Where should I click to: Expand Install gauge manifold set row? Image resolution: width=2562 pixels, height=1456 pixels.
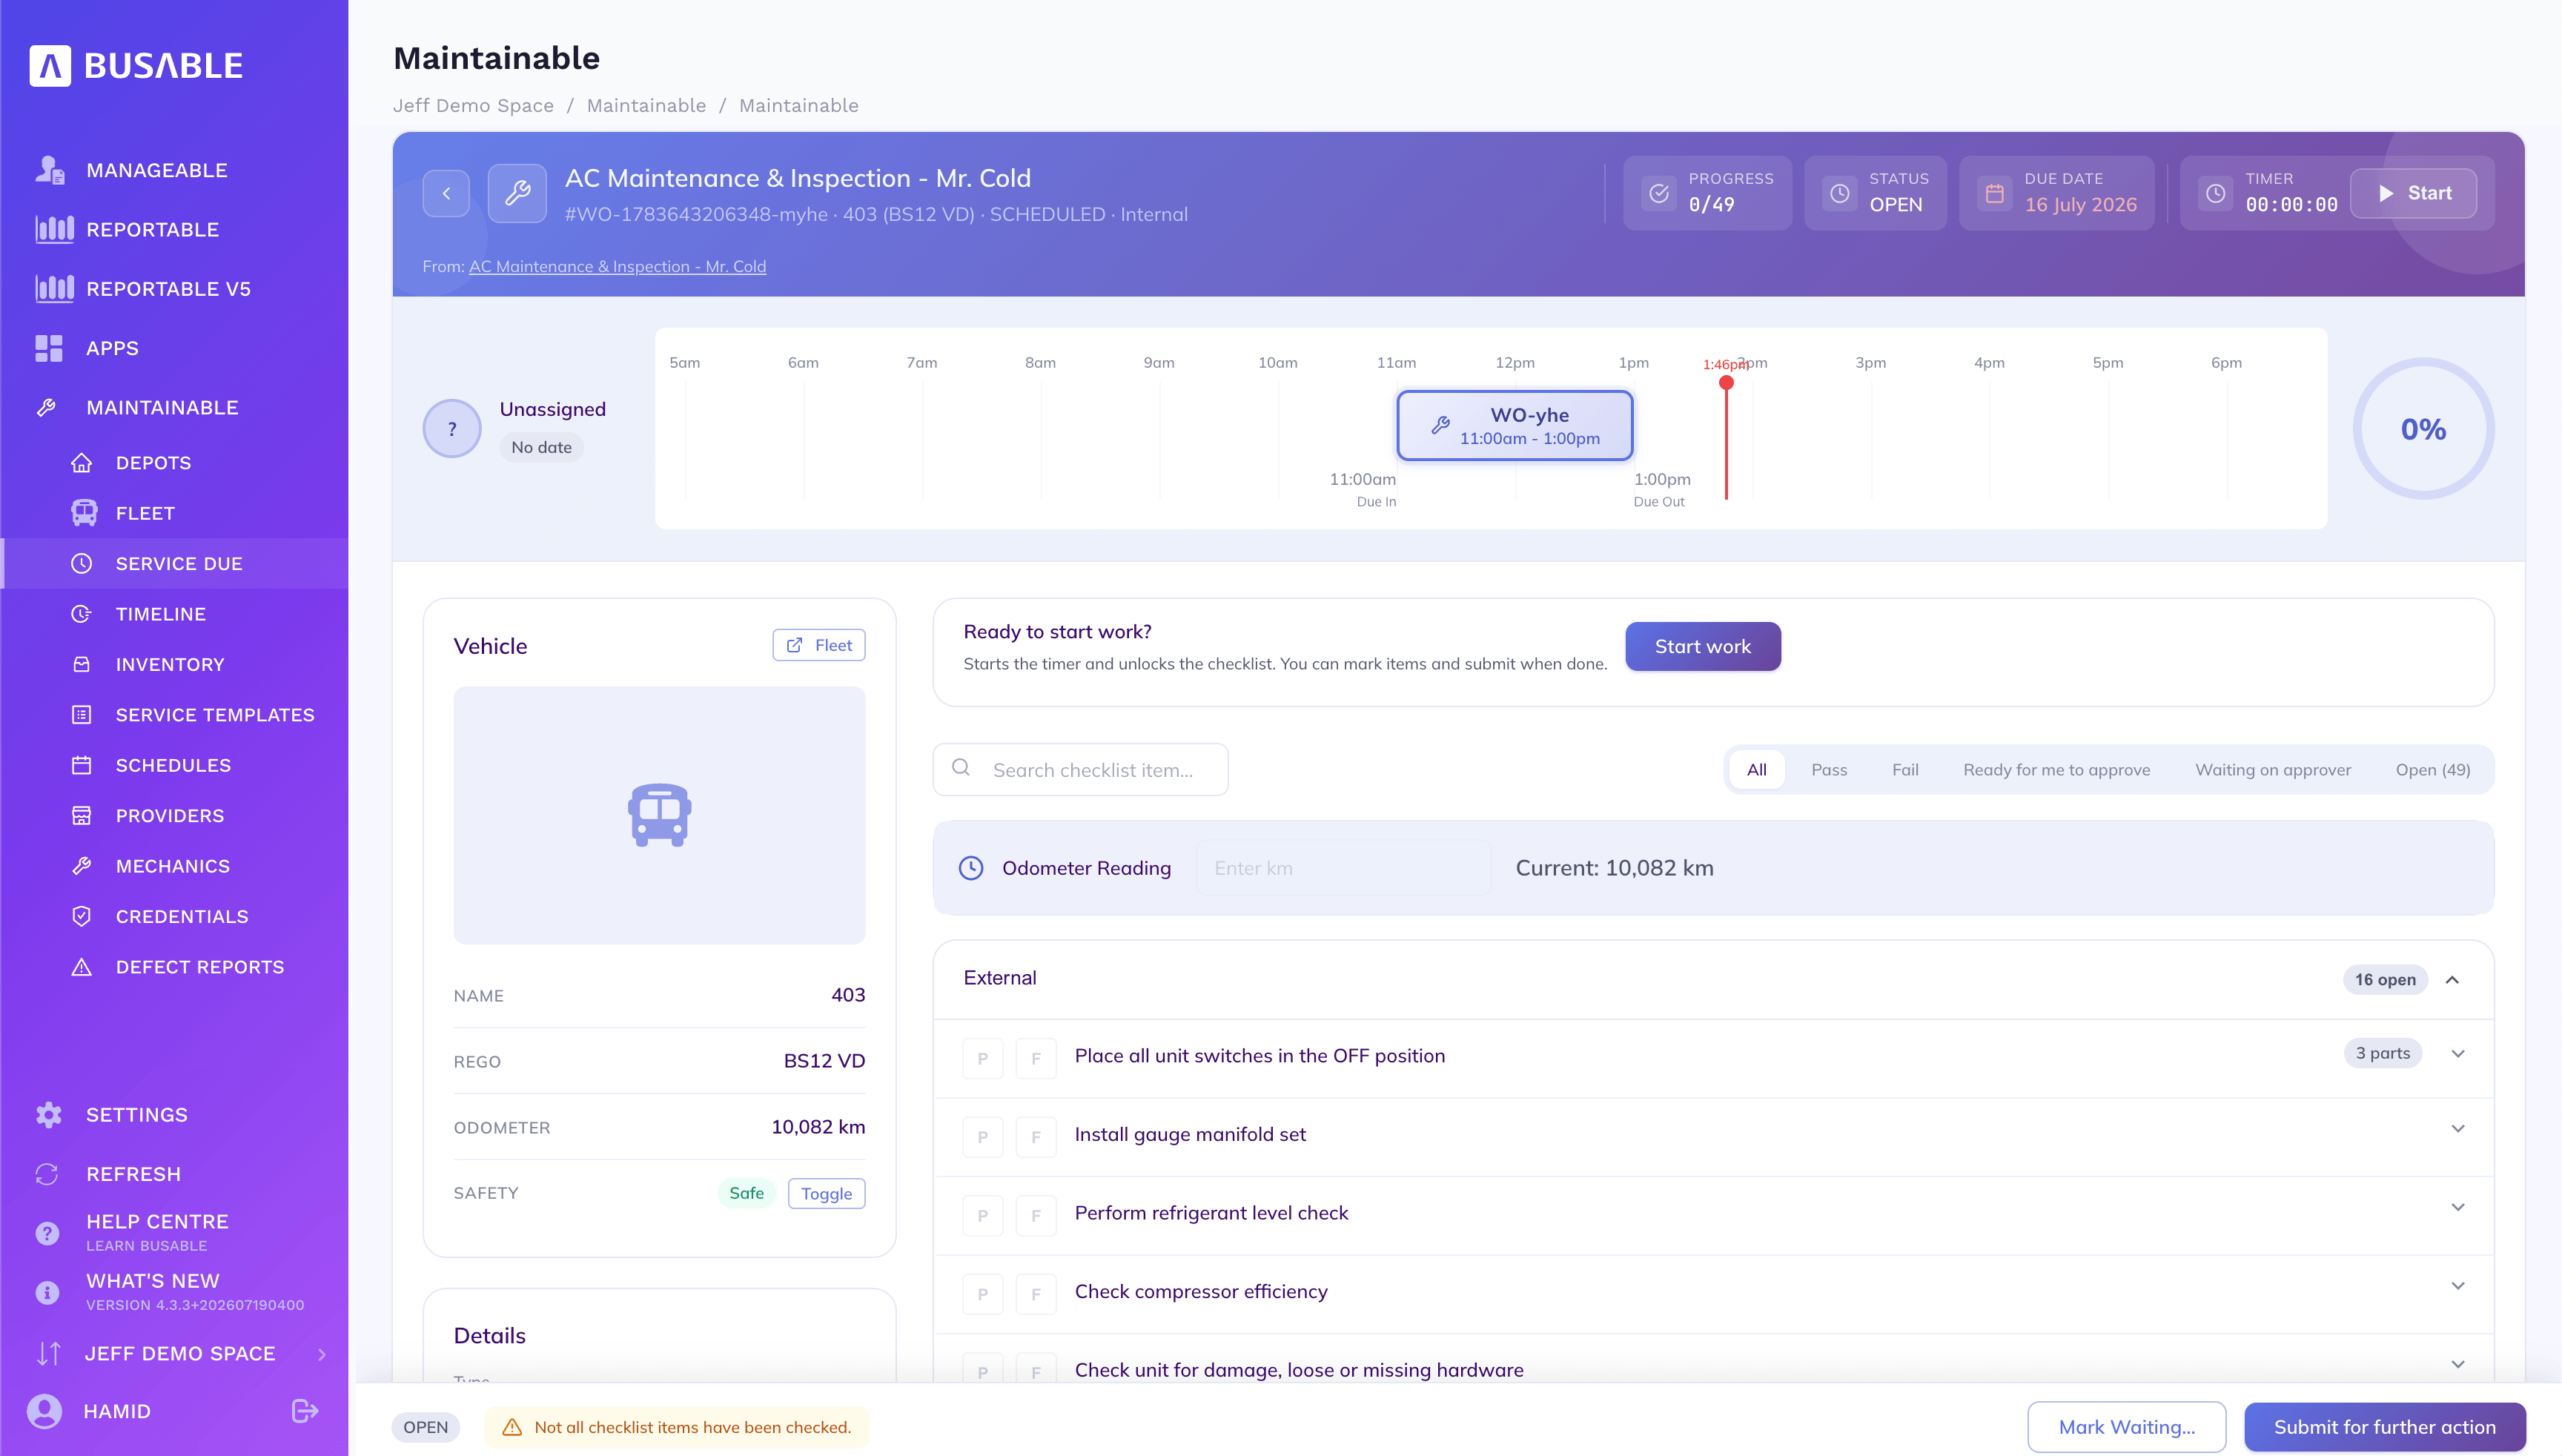pos(2458,1129)
